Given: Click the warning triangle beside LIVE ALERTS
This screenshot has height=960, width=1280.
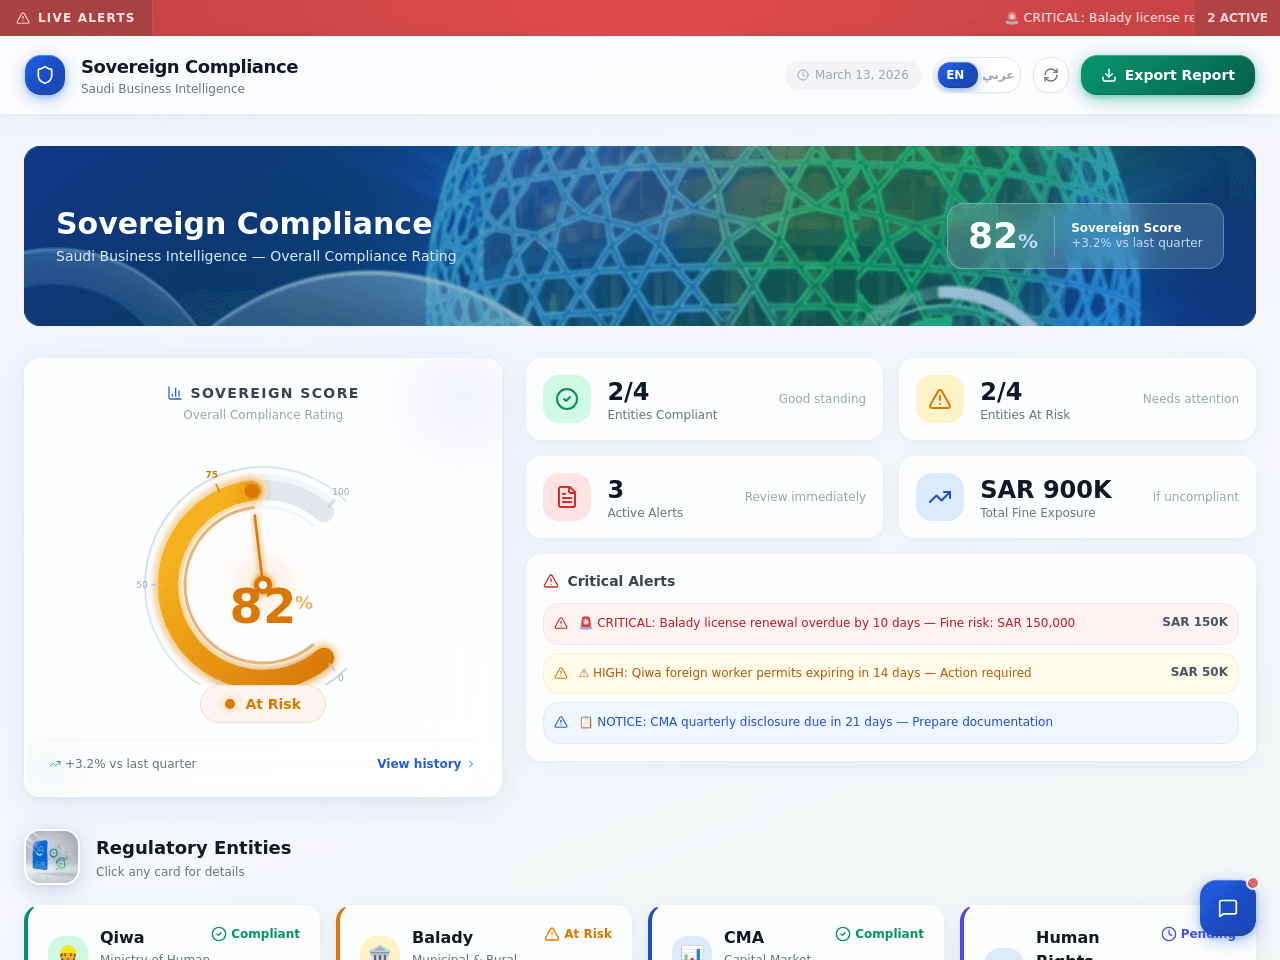Looking at the screenshot, I should pyautogui.click(x=23, y=18).
